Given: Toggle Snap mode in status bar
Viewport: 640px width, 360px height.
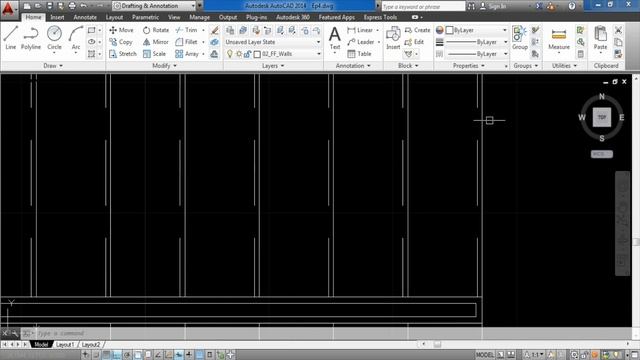Looking at the screenshot, I should coord(96,355).
